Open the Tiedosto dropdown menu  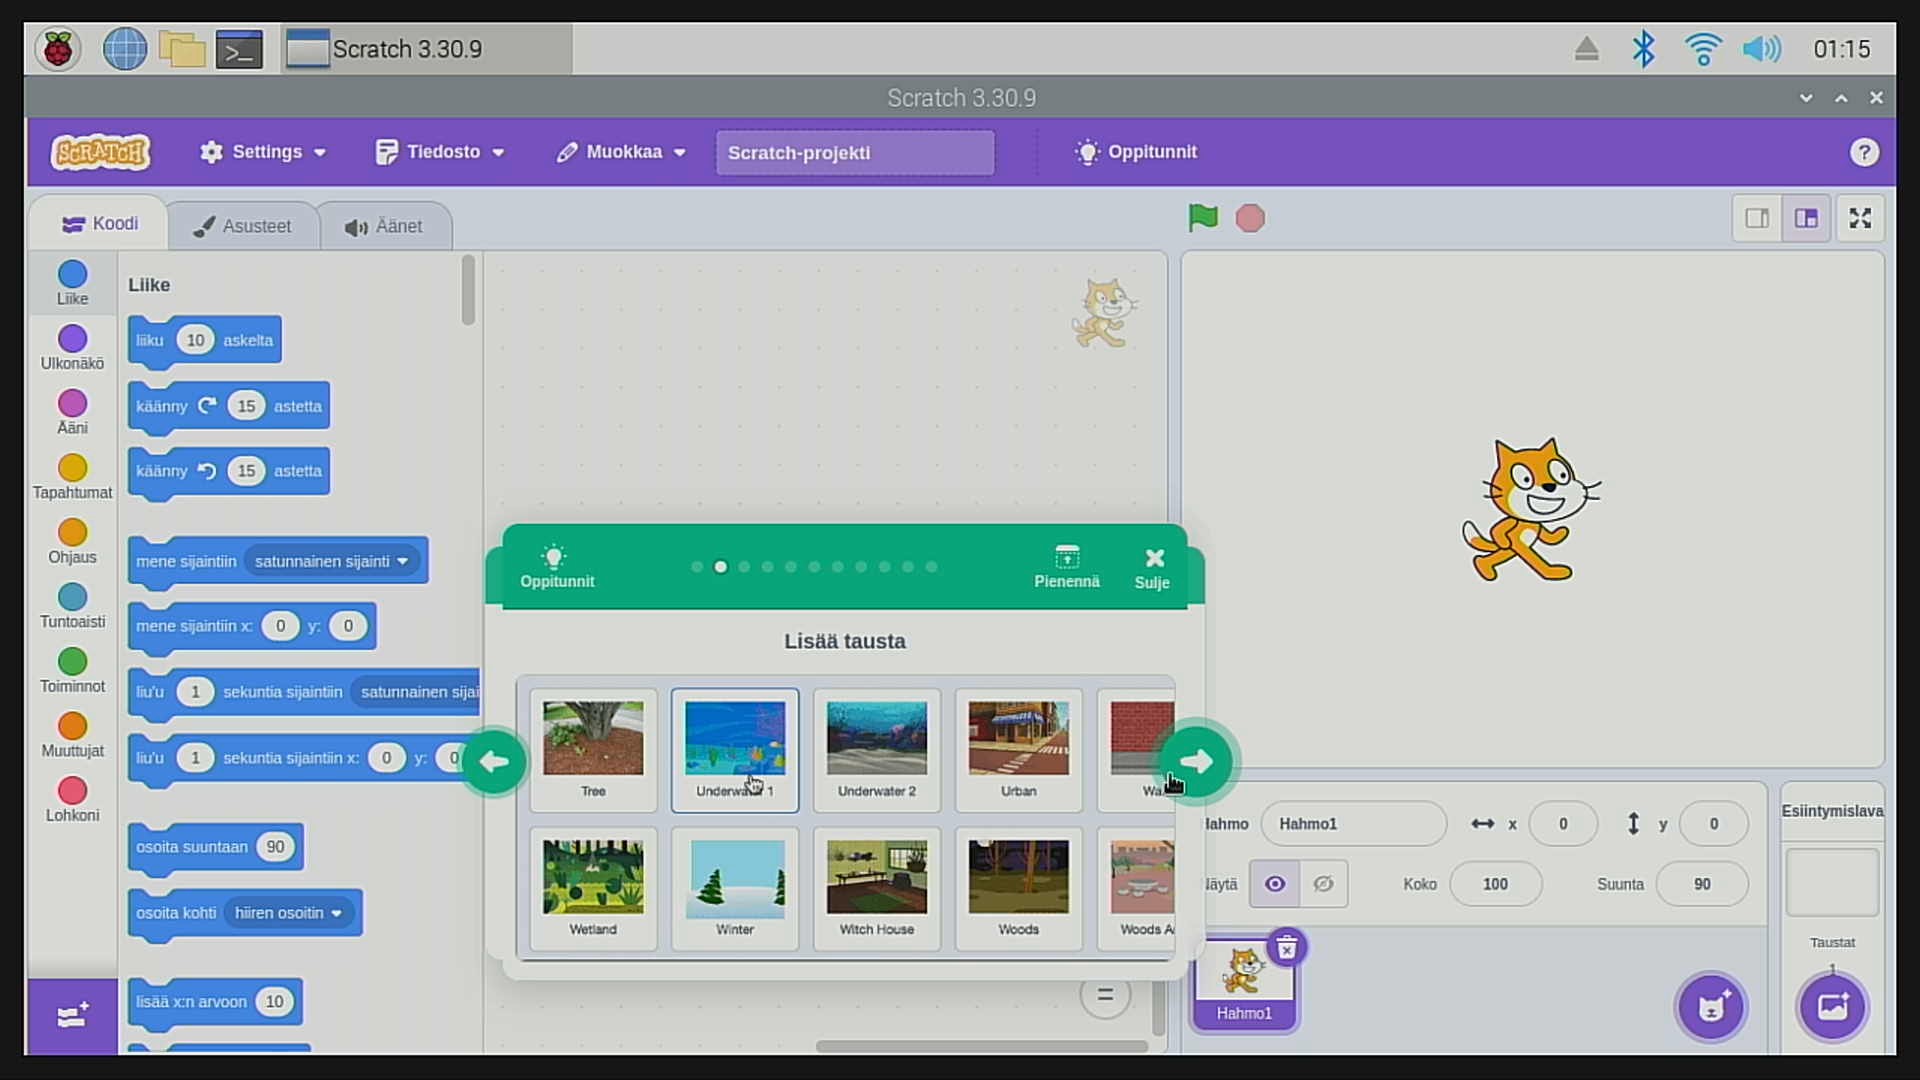click(x=439, y=152)
